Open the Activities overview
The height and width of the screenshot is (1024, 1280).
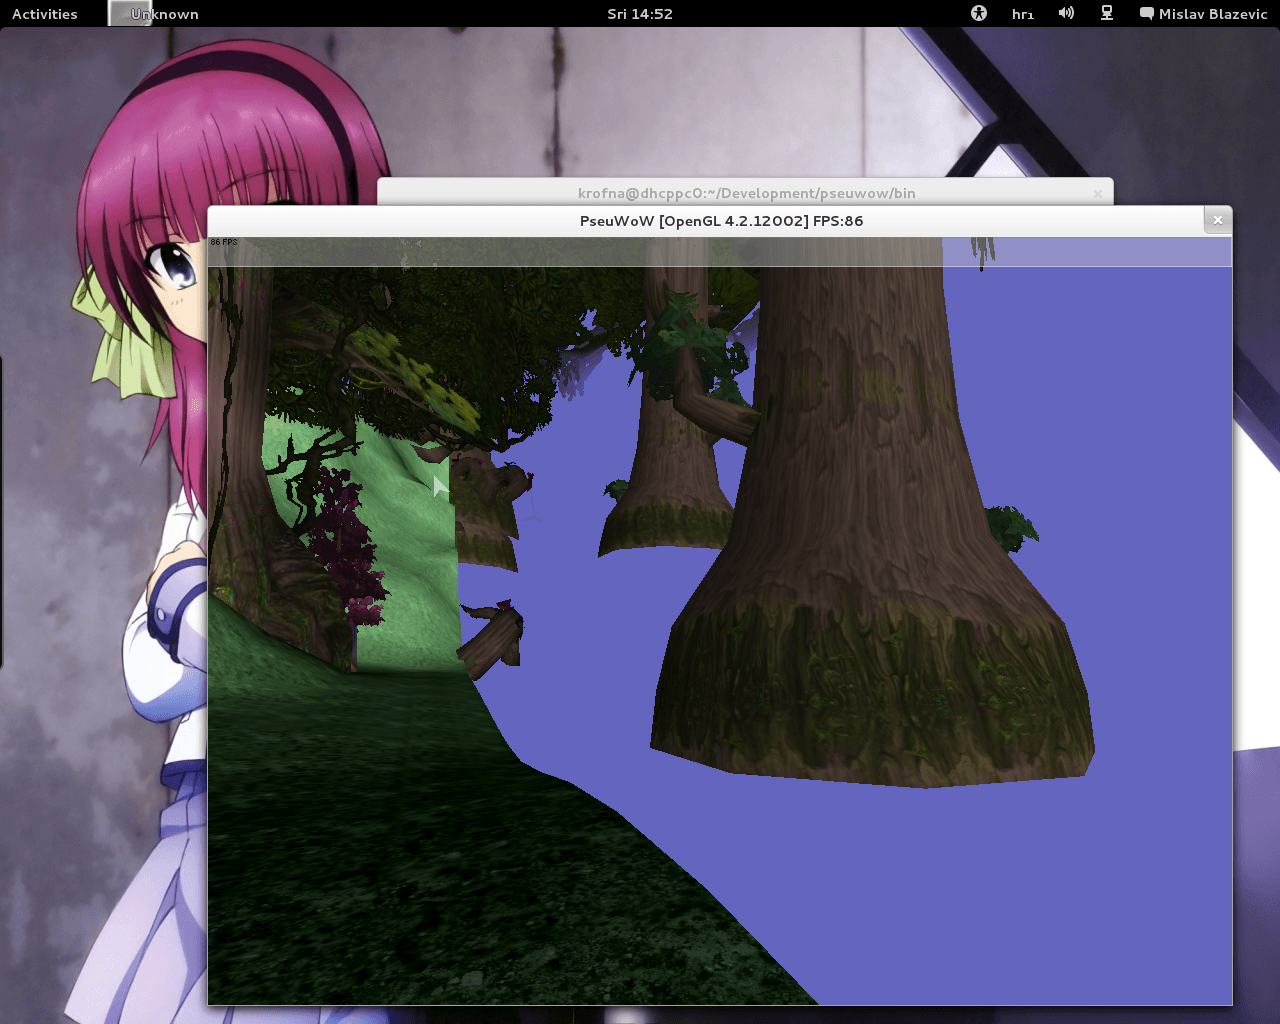(x=44, y=14)
